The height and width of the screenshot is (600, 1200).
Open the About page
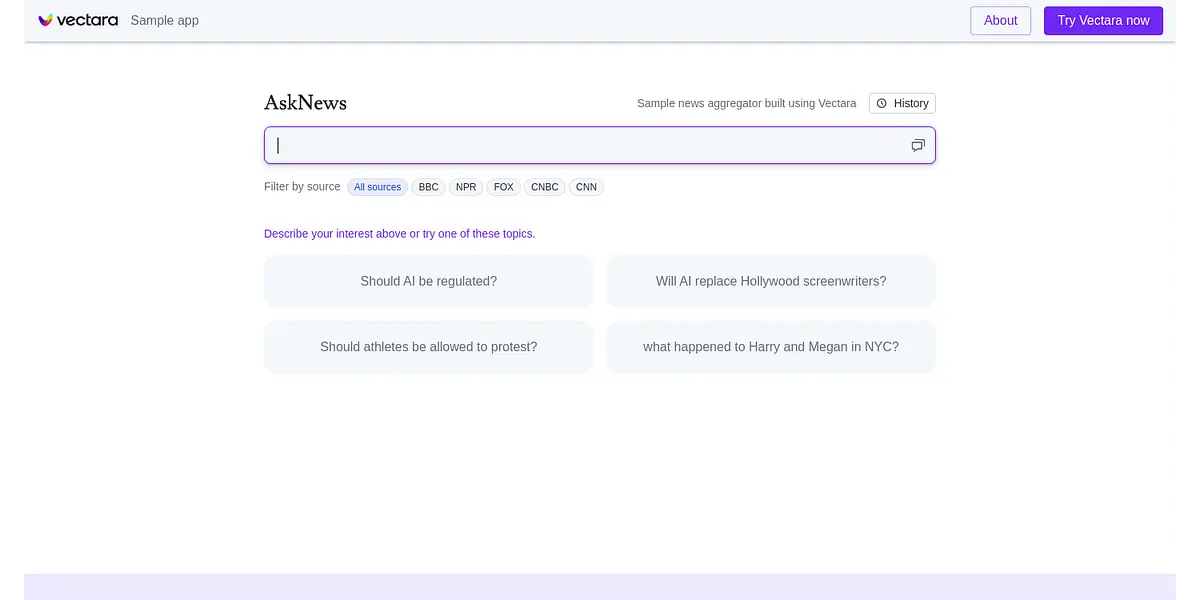tap(1000, 20)
